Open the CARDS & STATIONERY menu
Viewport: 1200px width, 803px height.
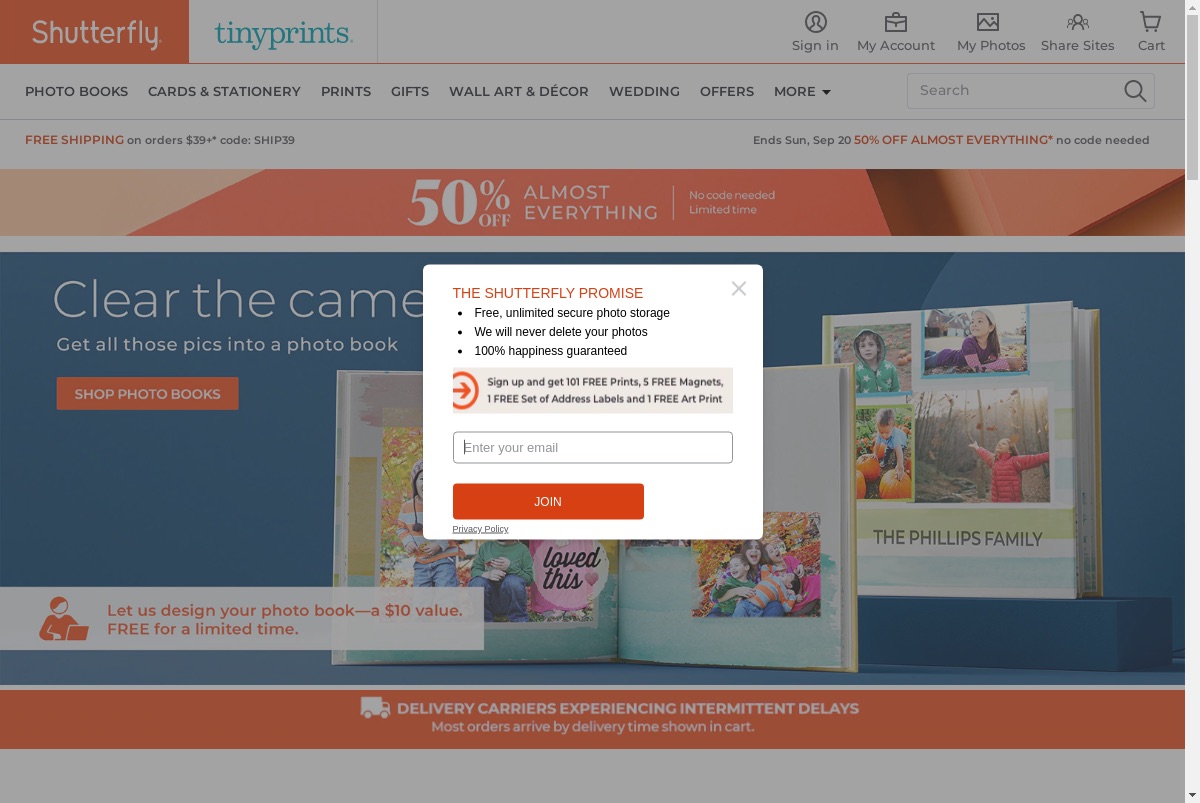pos(224,91)
